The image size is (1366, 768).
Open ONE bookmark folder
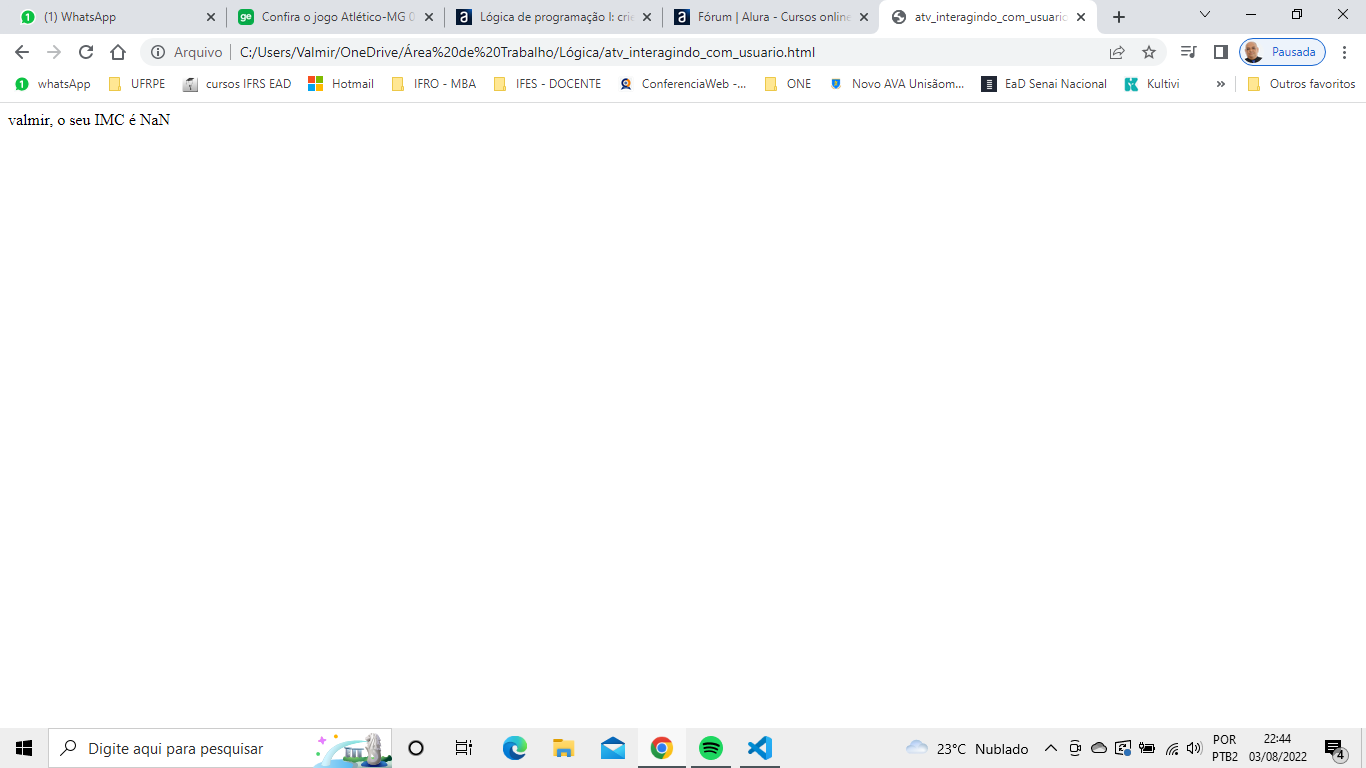787,84
